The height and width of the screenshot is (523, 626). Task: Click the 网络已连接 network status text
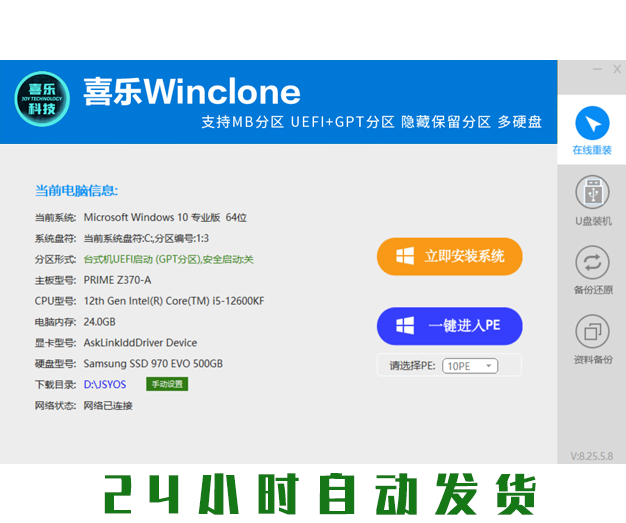pyautogui.click(x=108, y=406)
